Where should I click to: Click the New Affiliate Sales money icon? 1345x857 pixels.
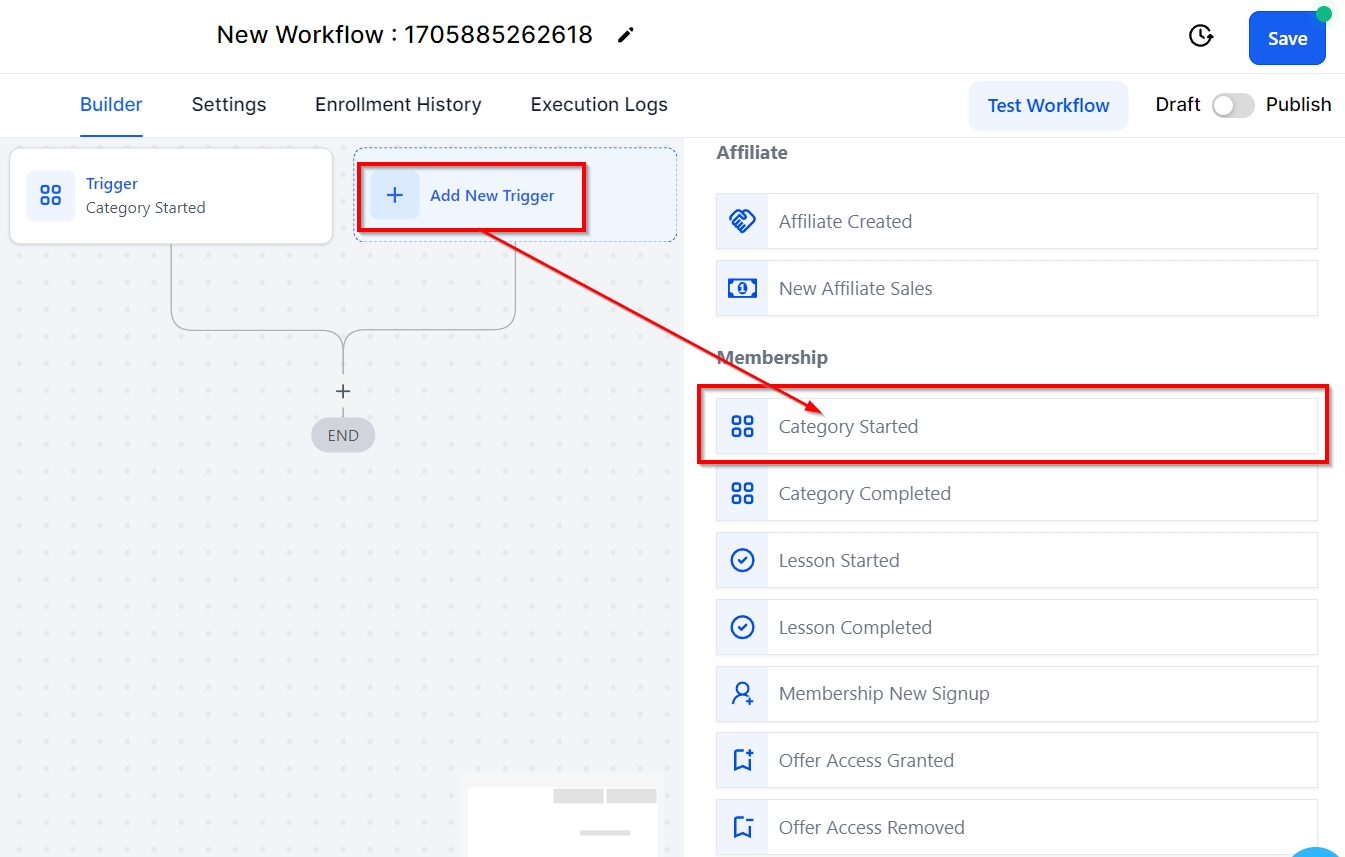(742, 288)
